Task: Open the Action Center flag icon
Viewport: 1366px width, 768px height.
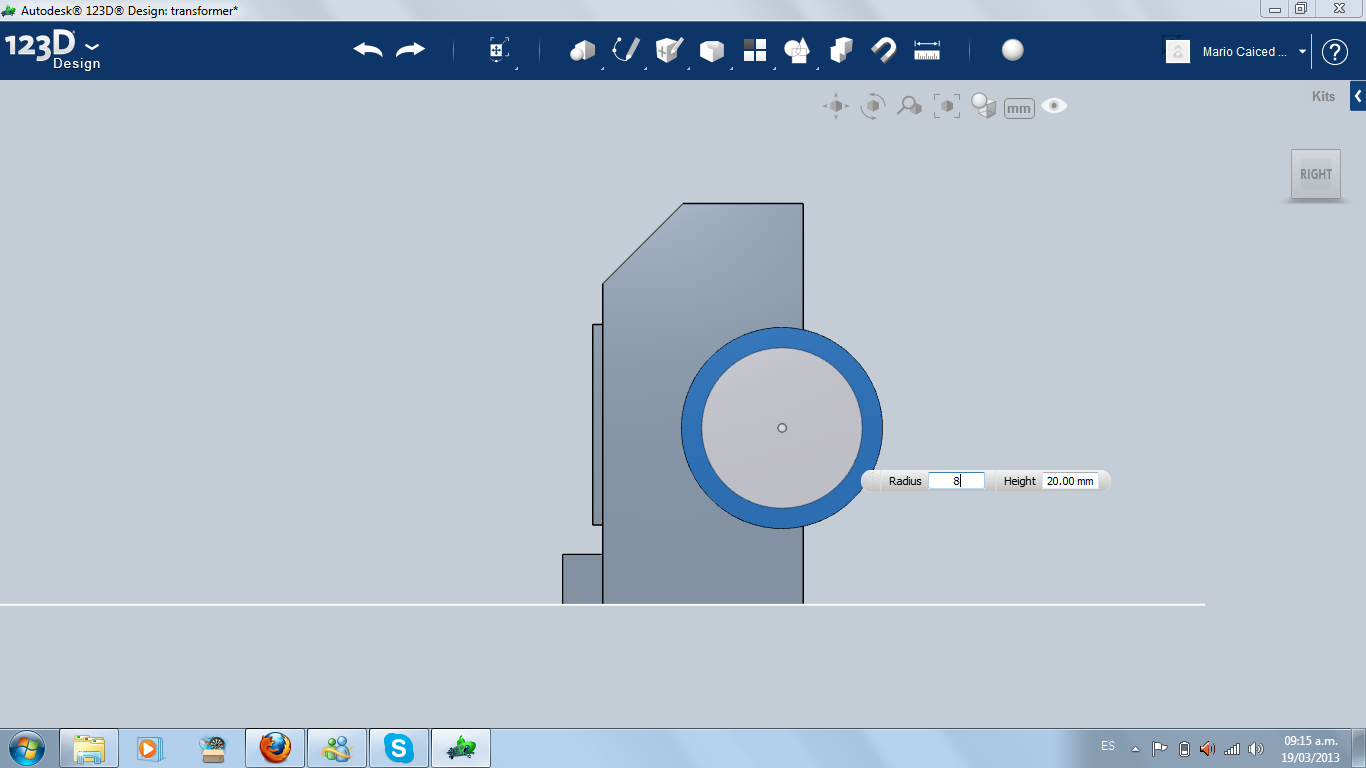Action: pos(1160,748)
